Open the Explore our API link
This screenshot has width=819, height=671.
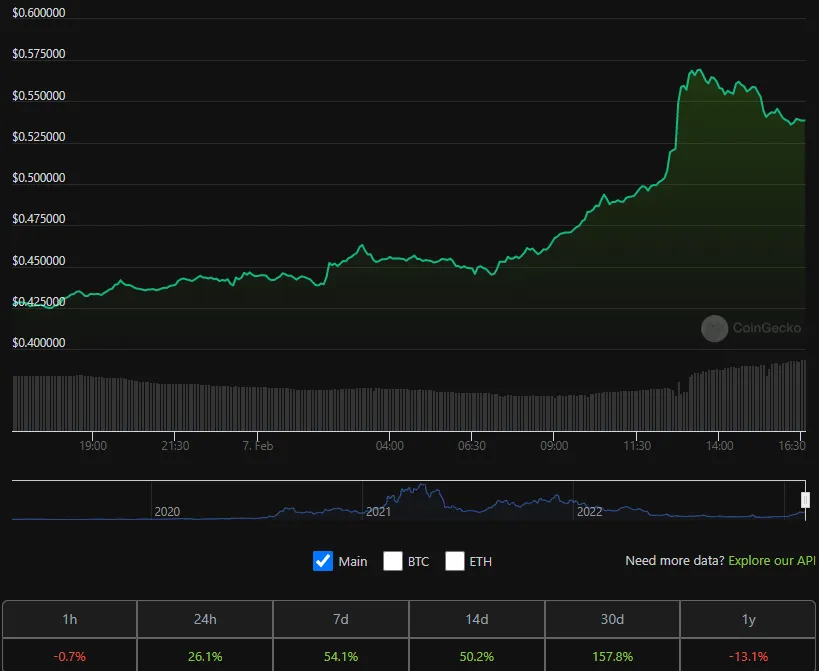pos(771,561)
